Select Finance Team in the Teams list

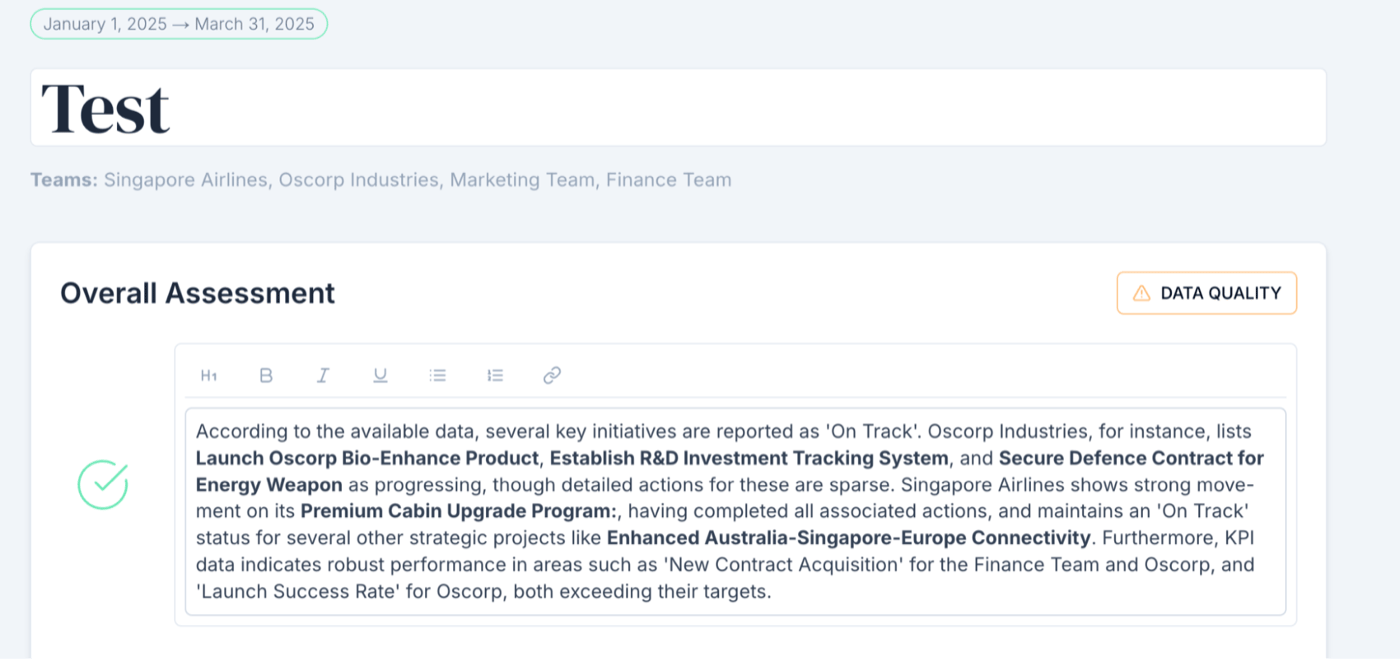click(669, 180)
